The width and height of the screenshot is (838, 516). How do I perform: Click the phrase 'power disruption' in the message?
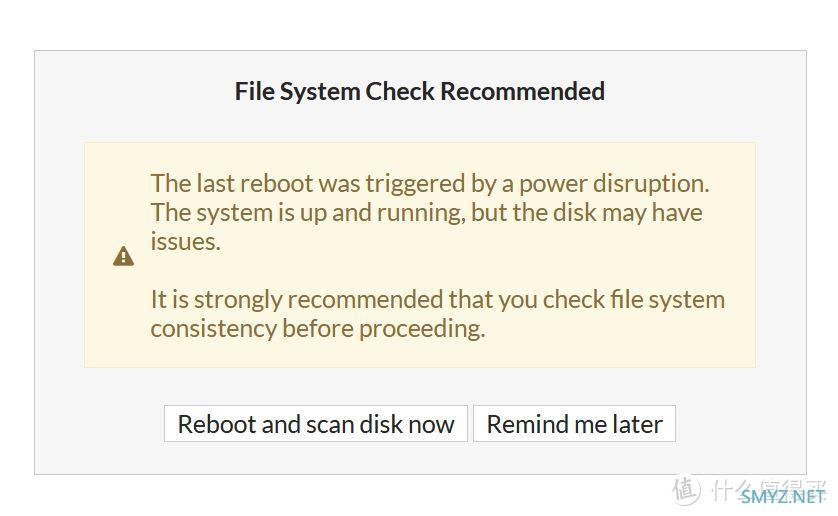614,184
